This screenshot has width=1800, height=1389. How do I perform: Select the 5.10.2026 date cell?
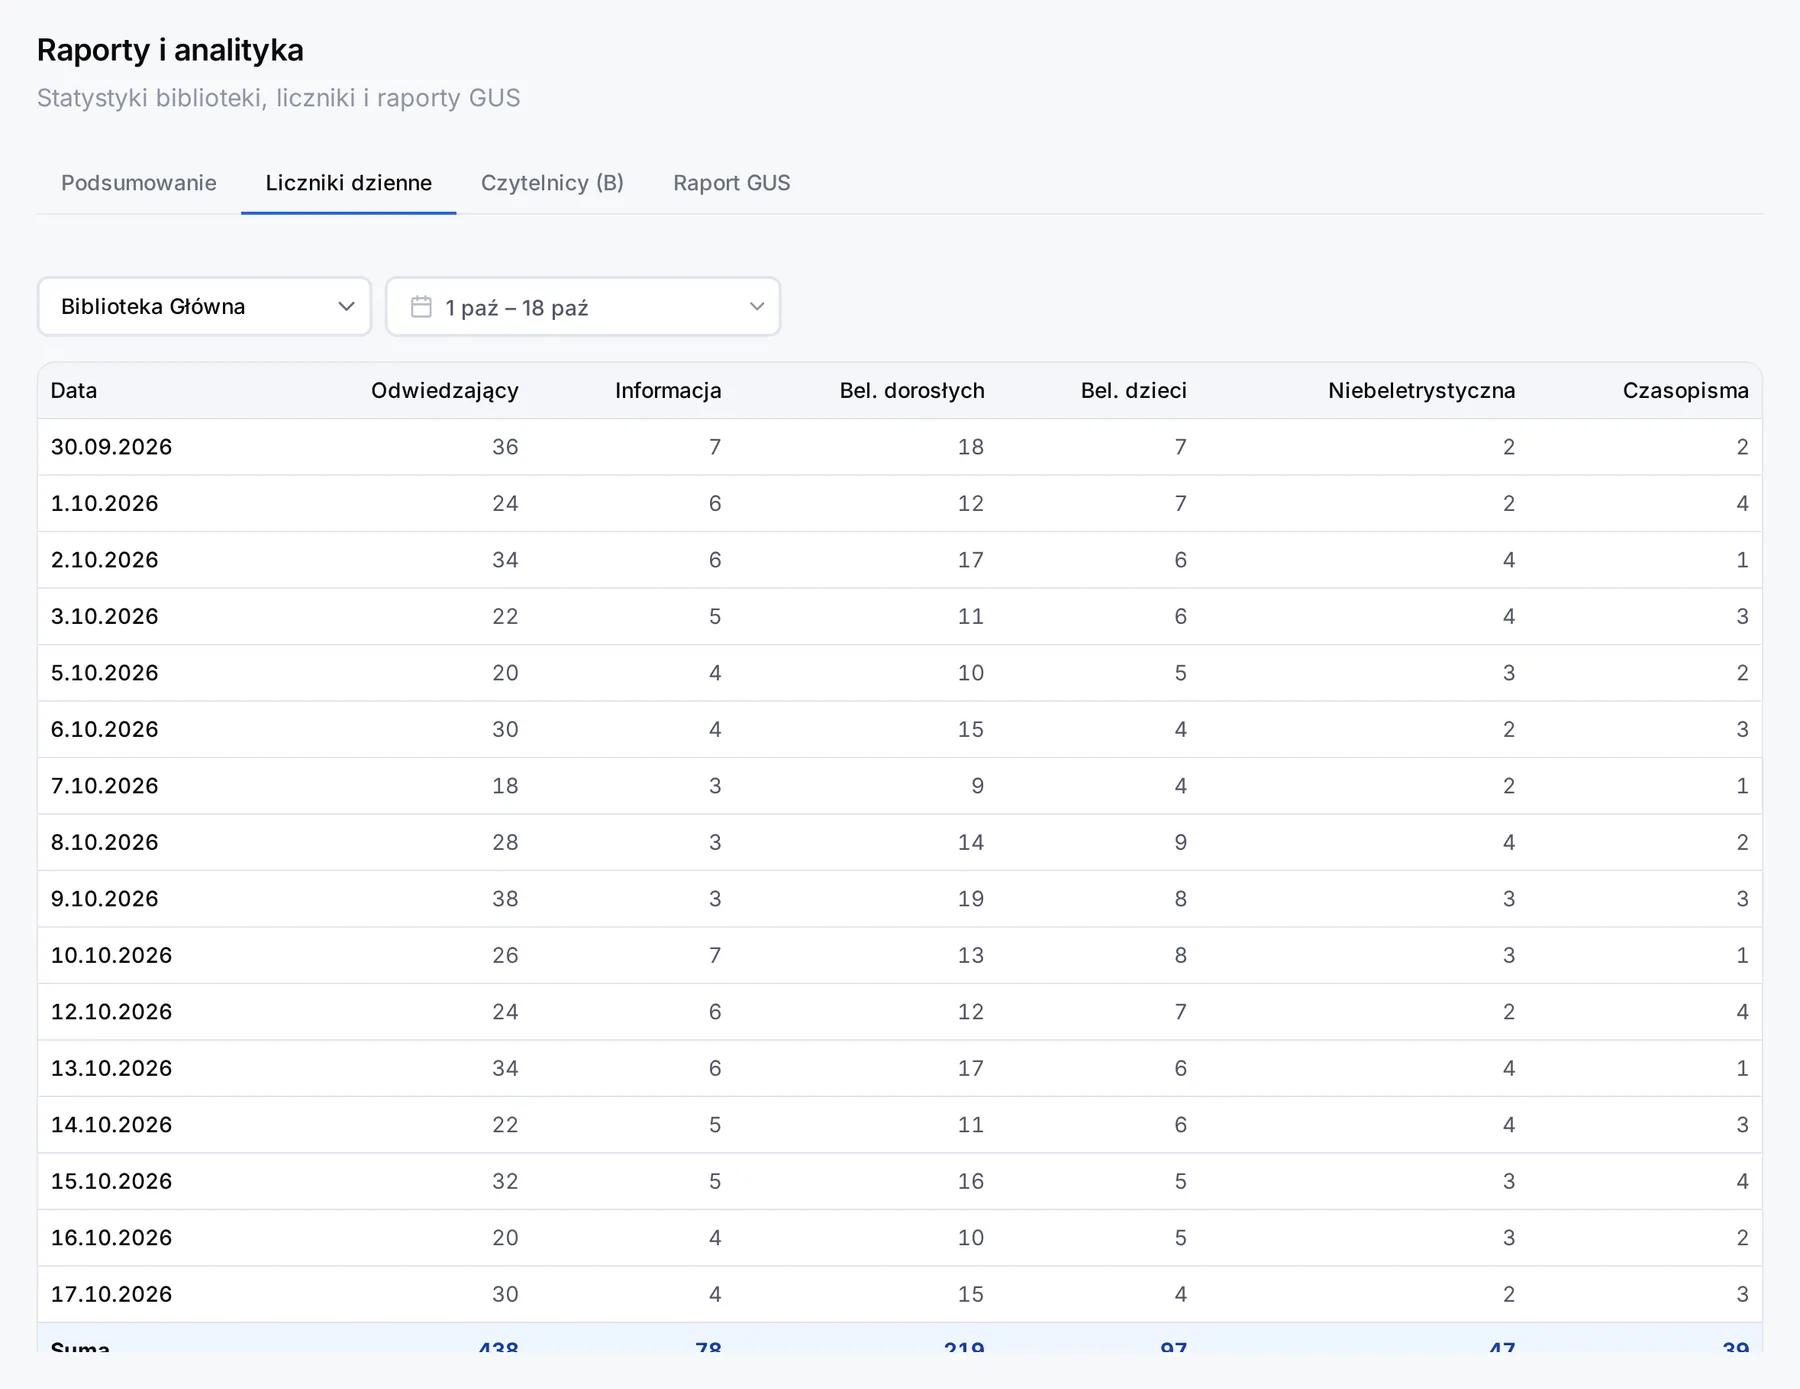[105, 673]
